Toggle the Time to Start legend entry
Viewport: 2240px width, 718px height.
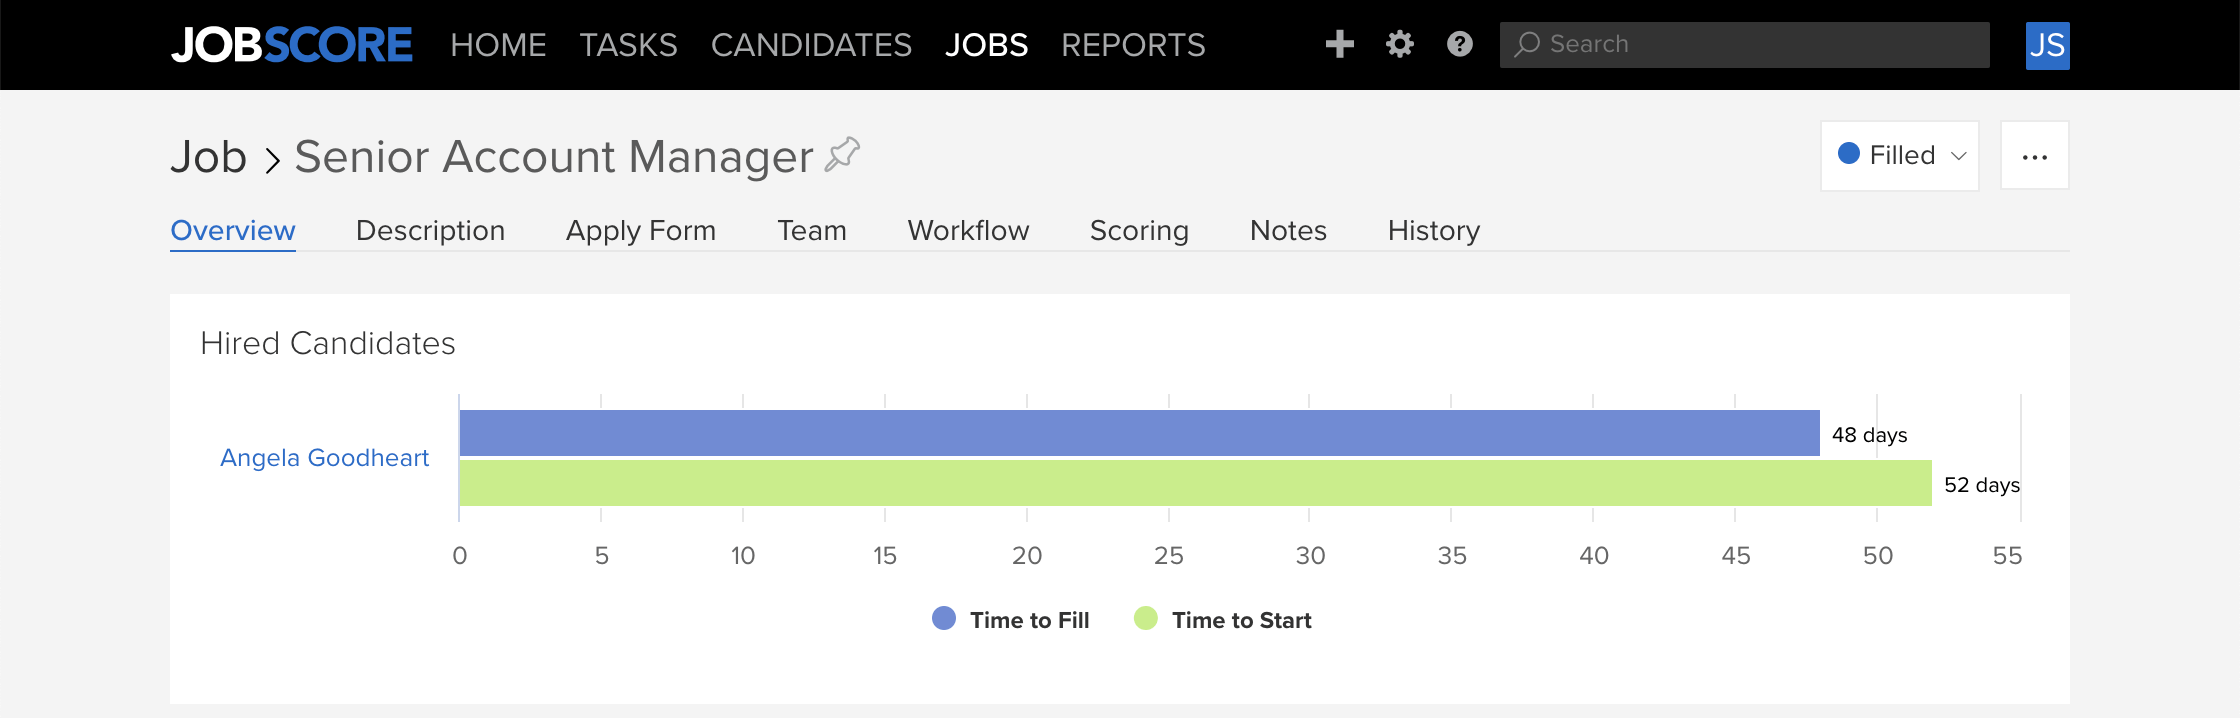tap(1222, 619)
